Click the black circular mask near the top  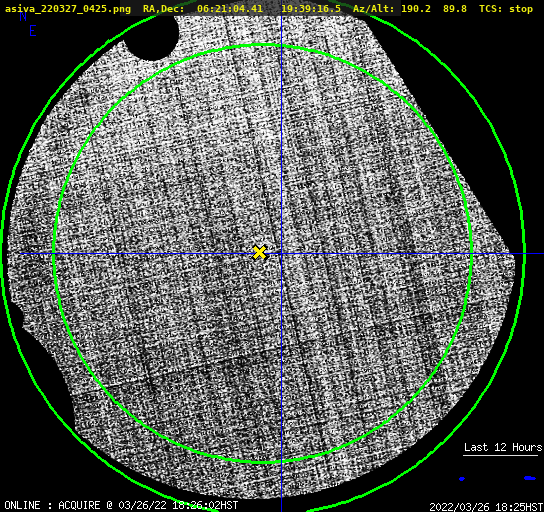pyautogui.click(x=151, y=37)
